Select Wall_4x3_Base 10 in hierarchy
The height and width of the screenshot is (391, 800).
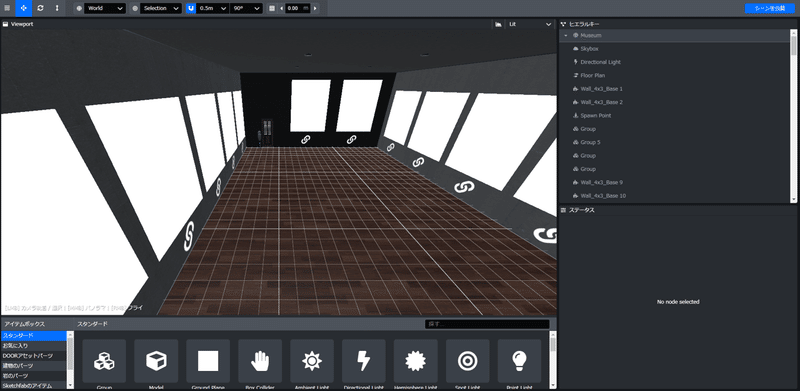pos(674,196)
